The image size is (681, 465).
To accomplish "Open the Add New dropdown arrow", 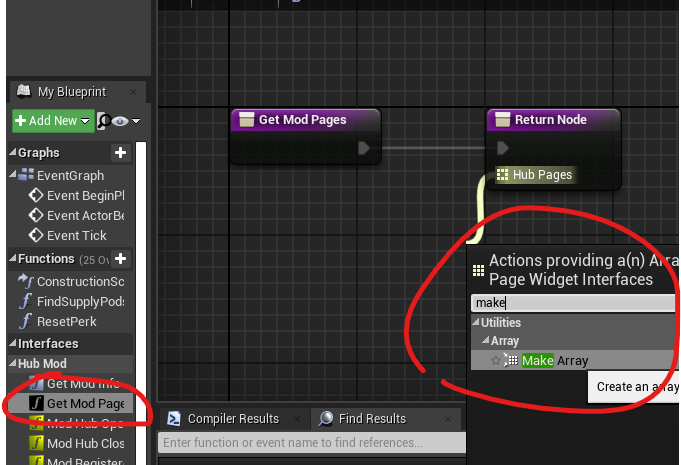I will pos(85,121).
